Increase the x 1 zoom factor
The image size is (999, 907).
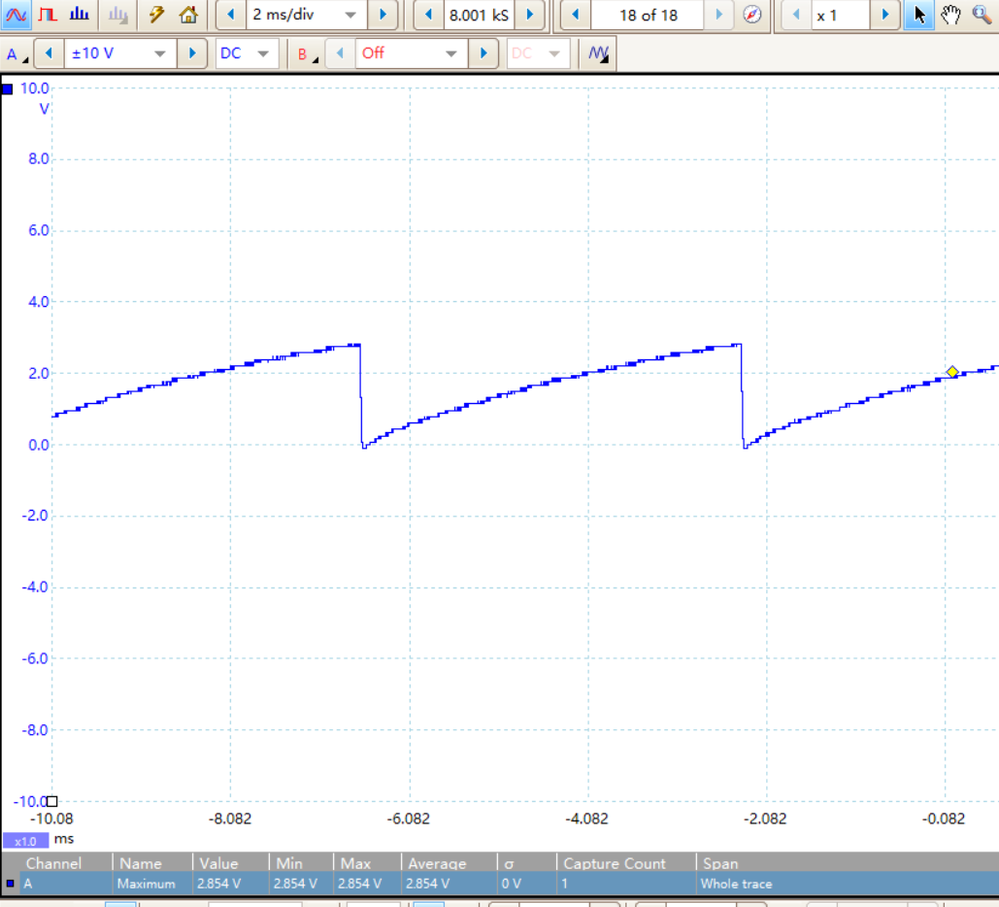pos(885,15)
